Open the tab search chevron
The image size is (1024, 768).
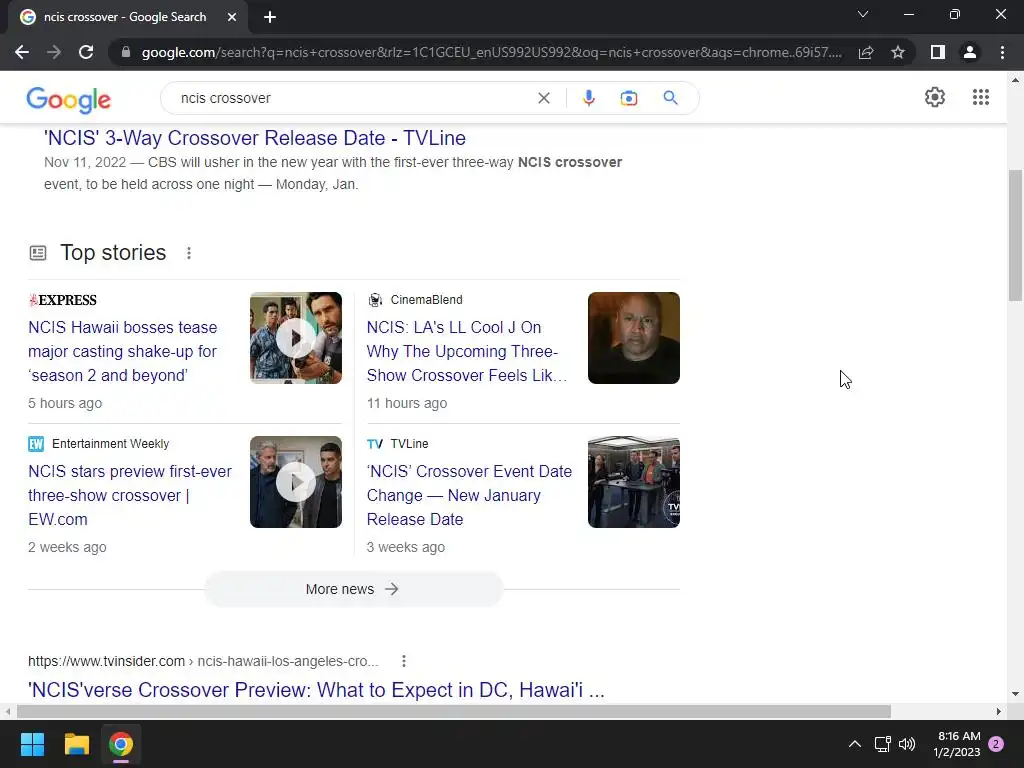pyautogui.click(x=863, y=14)
